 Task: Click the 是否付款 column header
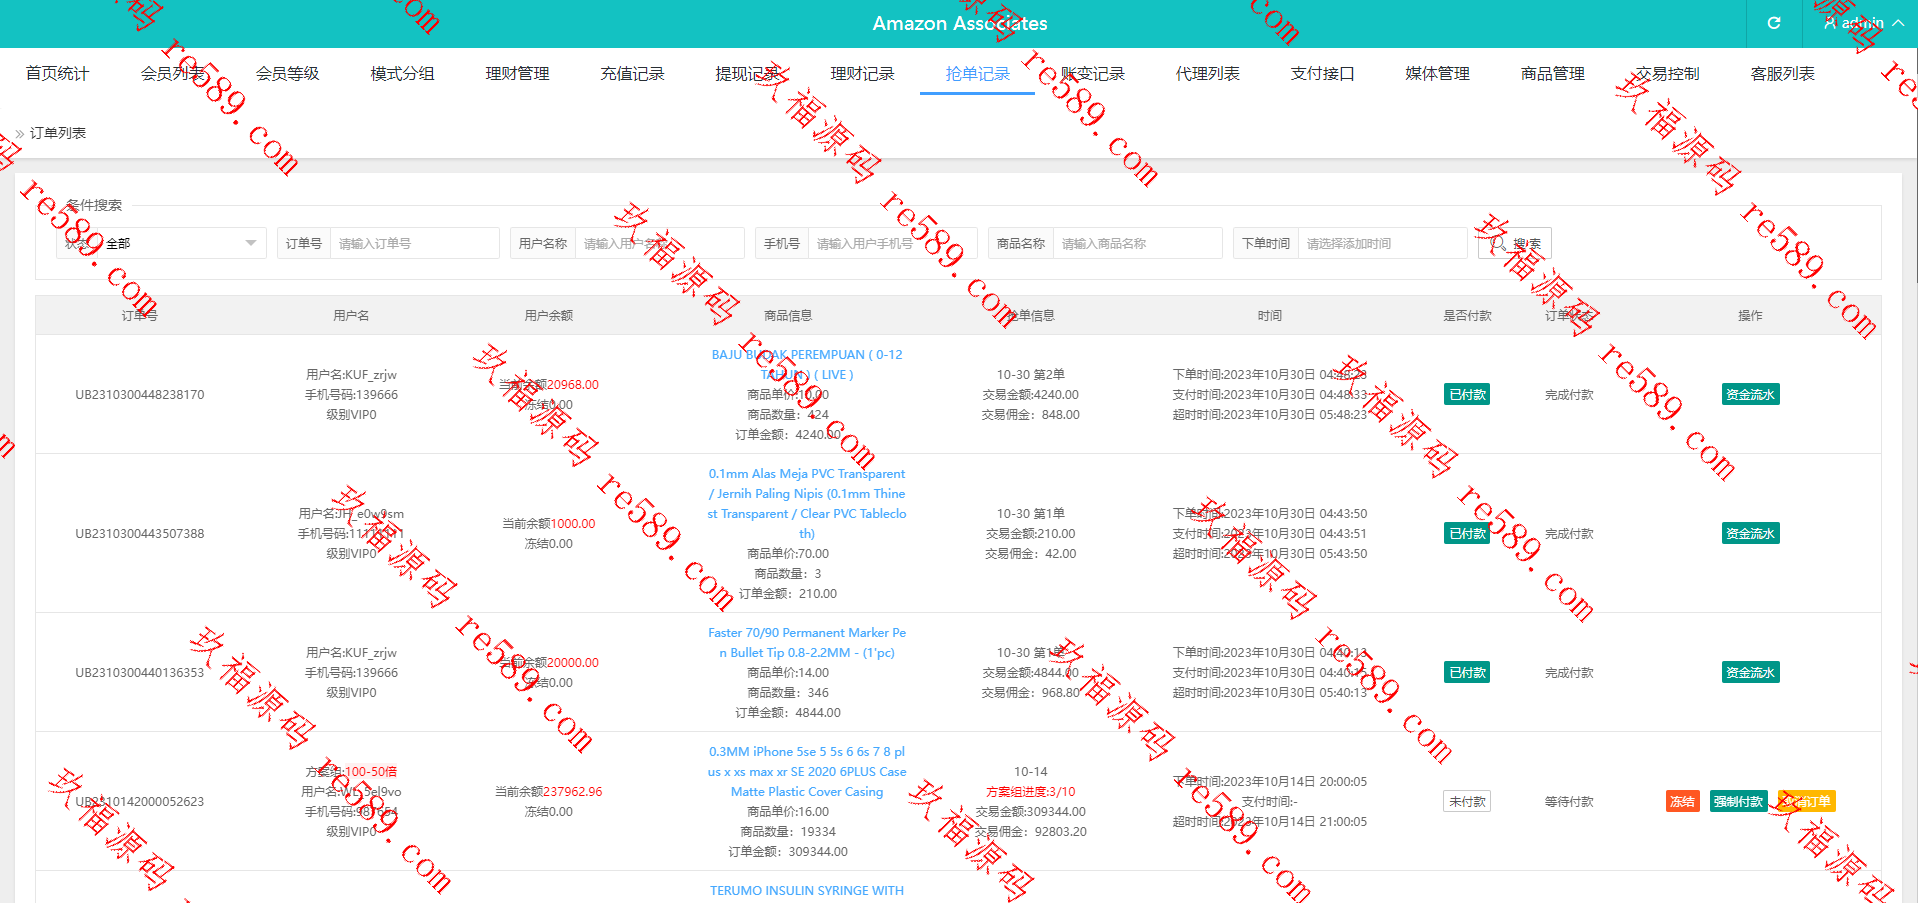(x=1467, y=315)
